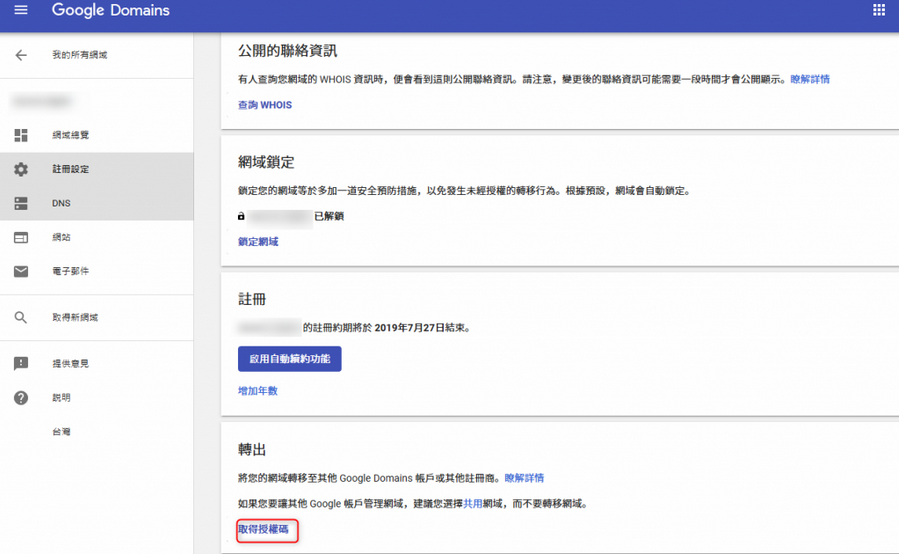Open the Google apps grid
The height and width of the screenshot is (554, 899).
coord(878,10)
